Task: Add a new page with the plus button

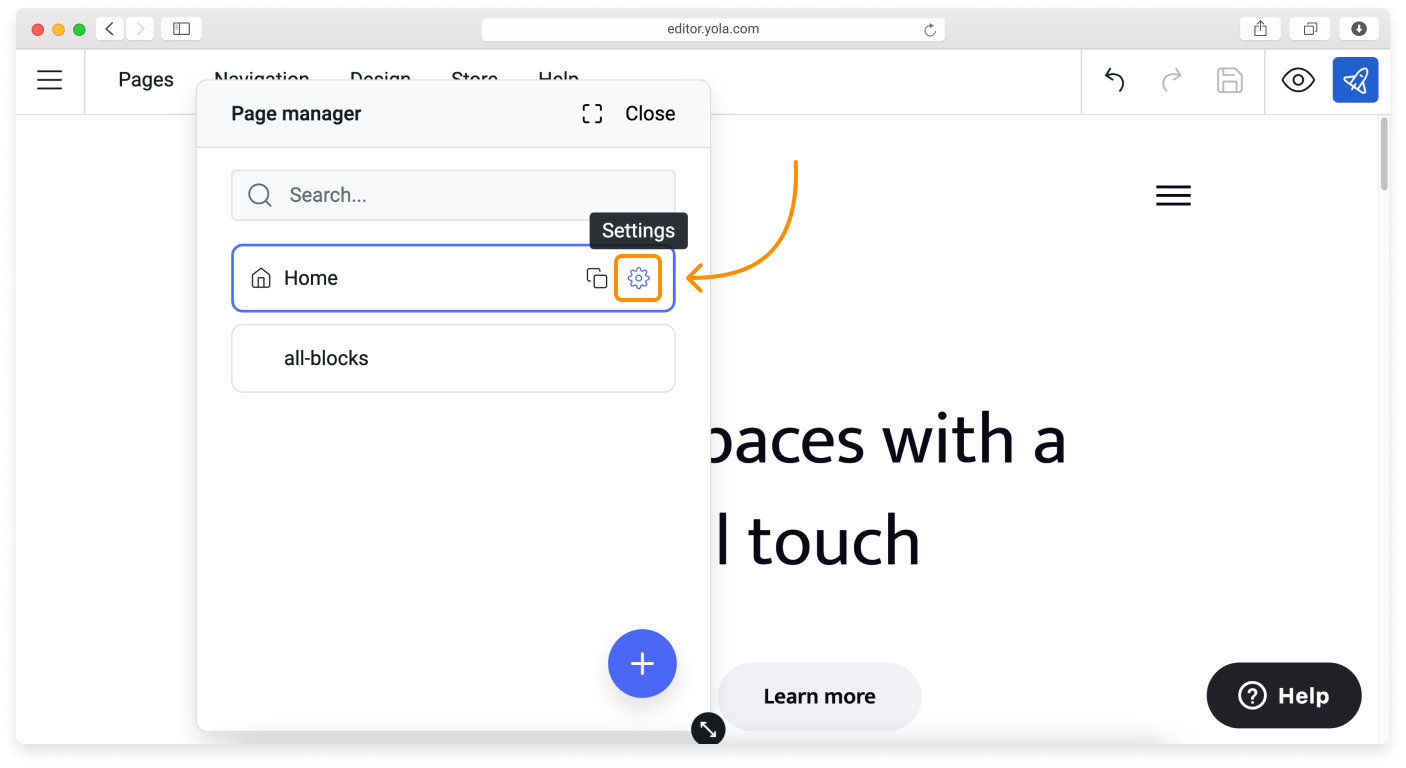Action: click(x=642, y=663)
